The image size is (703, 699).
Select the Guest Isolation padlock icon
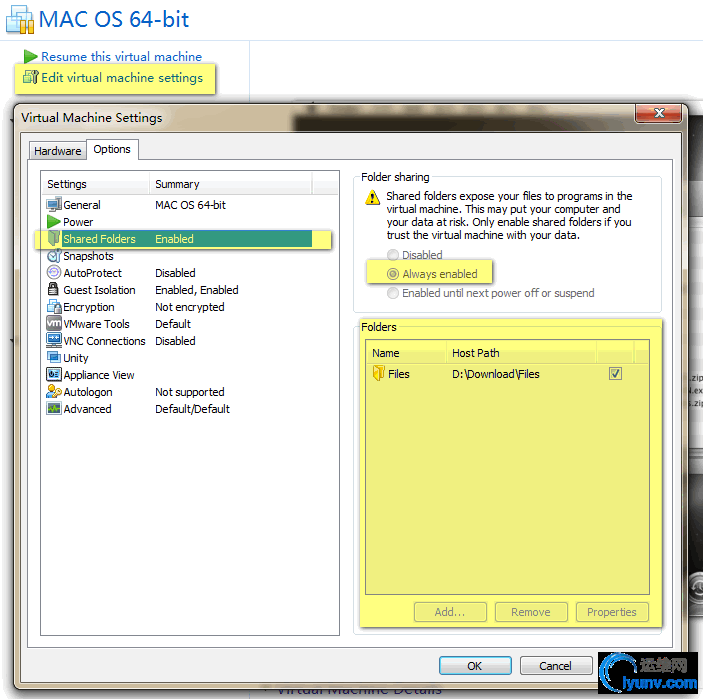coord(53,289)
